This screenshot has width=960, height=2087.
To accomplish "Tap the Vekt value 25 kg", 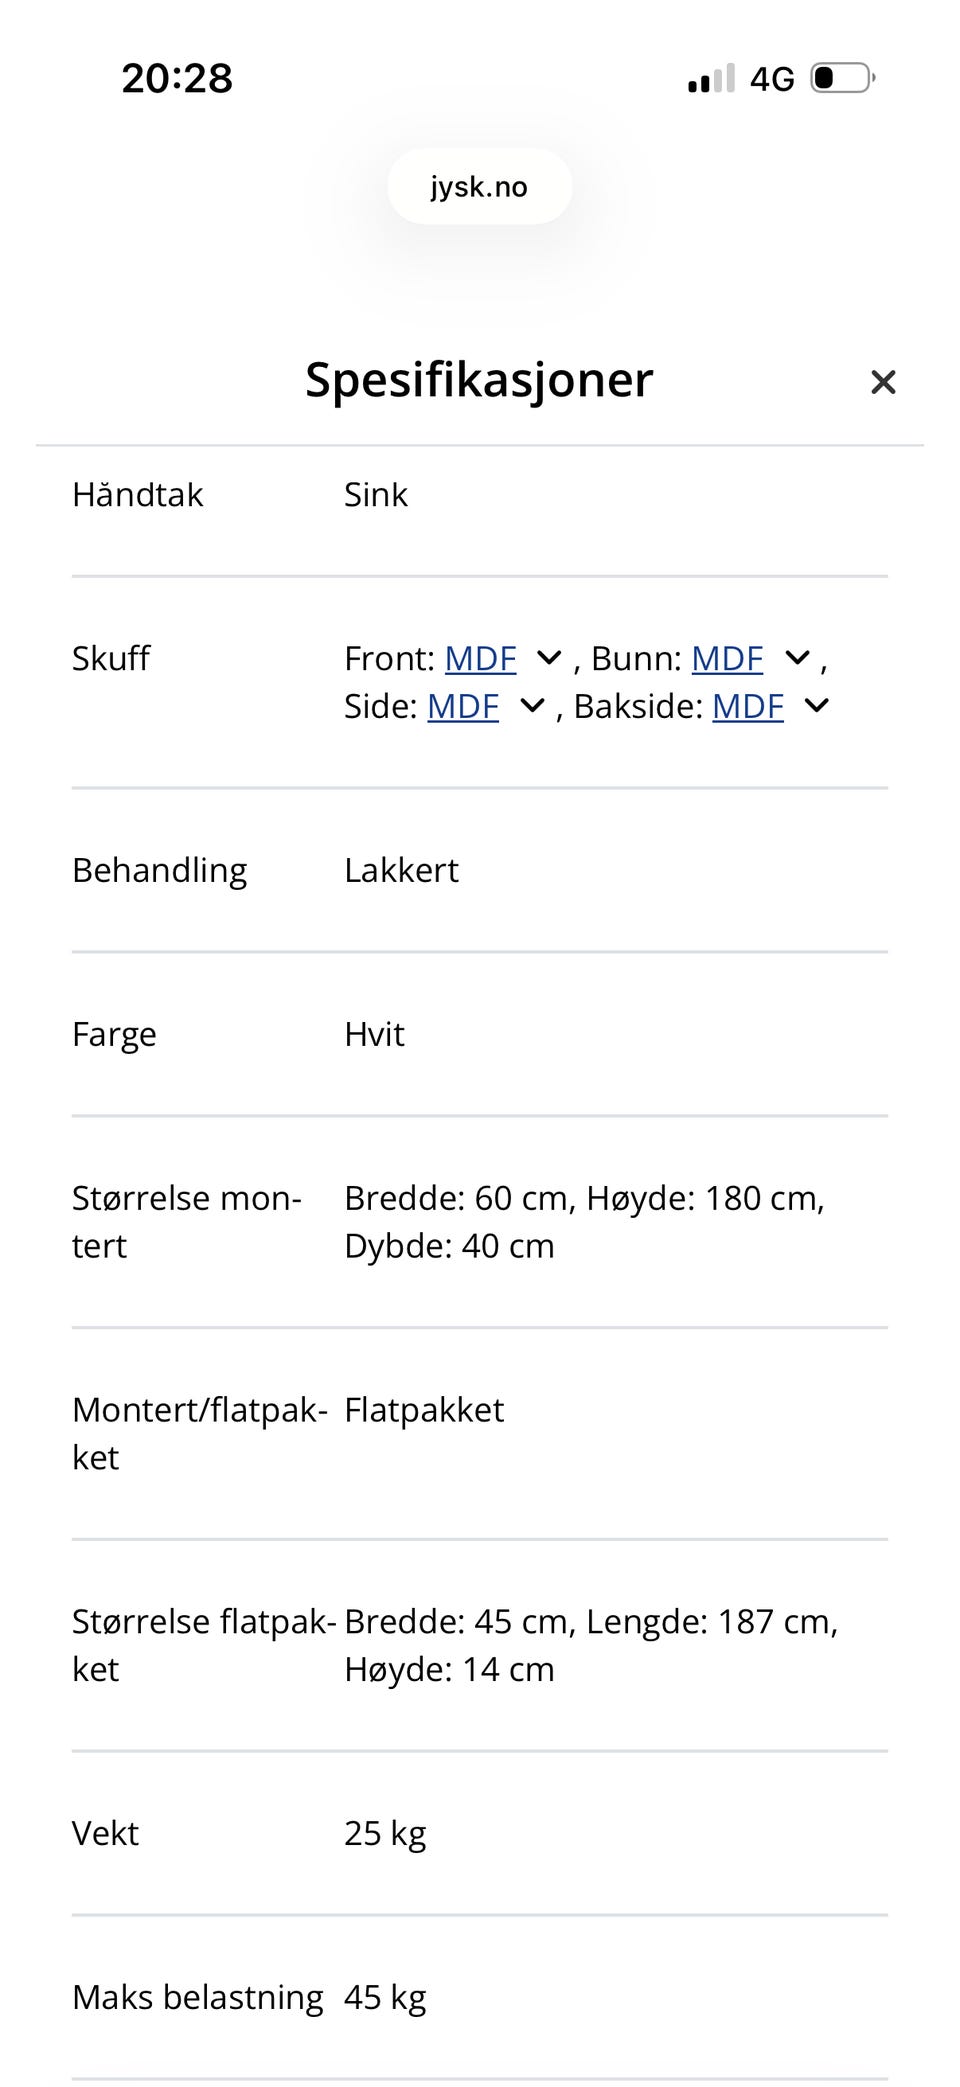I will tap(384, 1833).
